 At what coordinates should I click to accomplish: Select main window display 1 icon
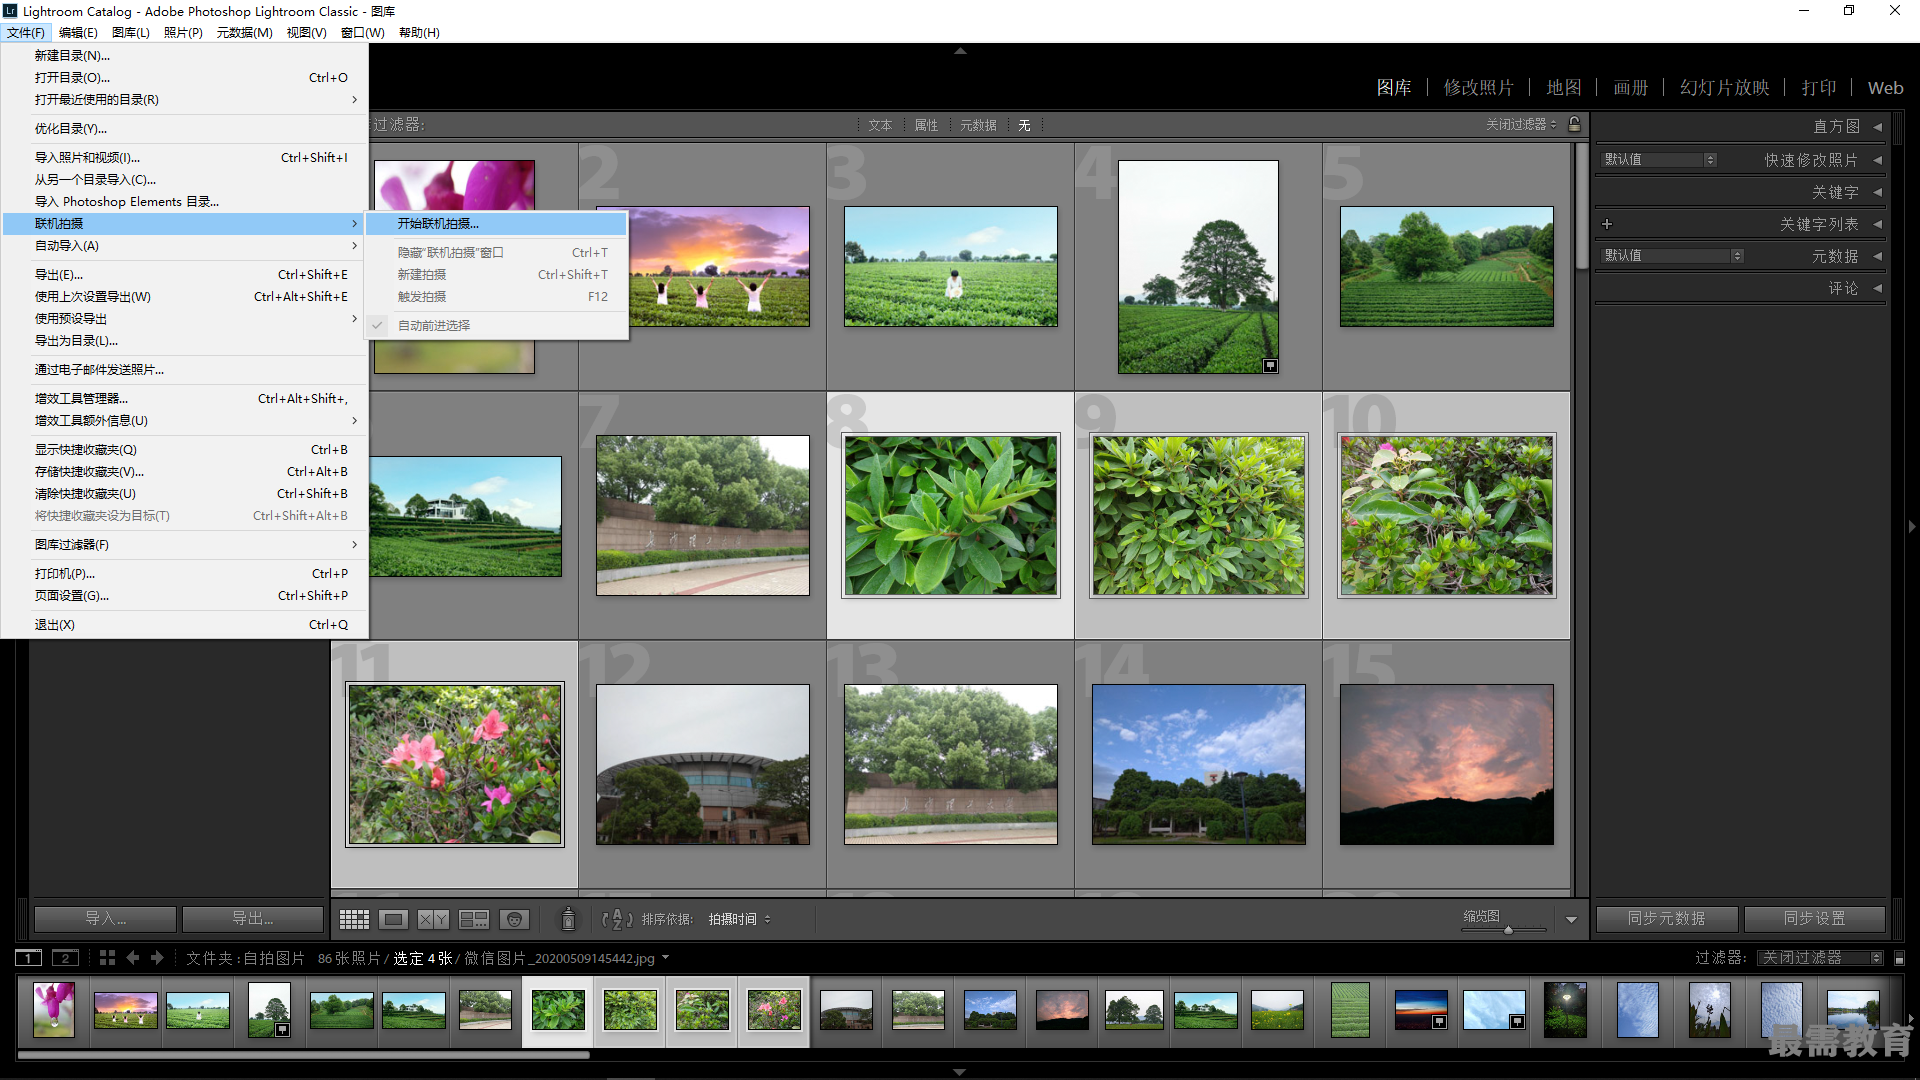[x=29, y=958]
